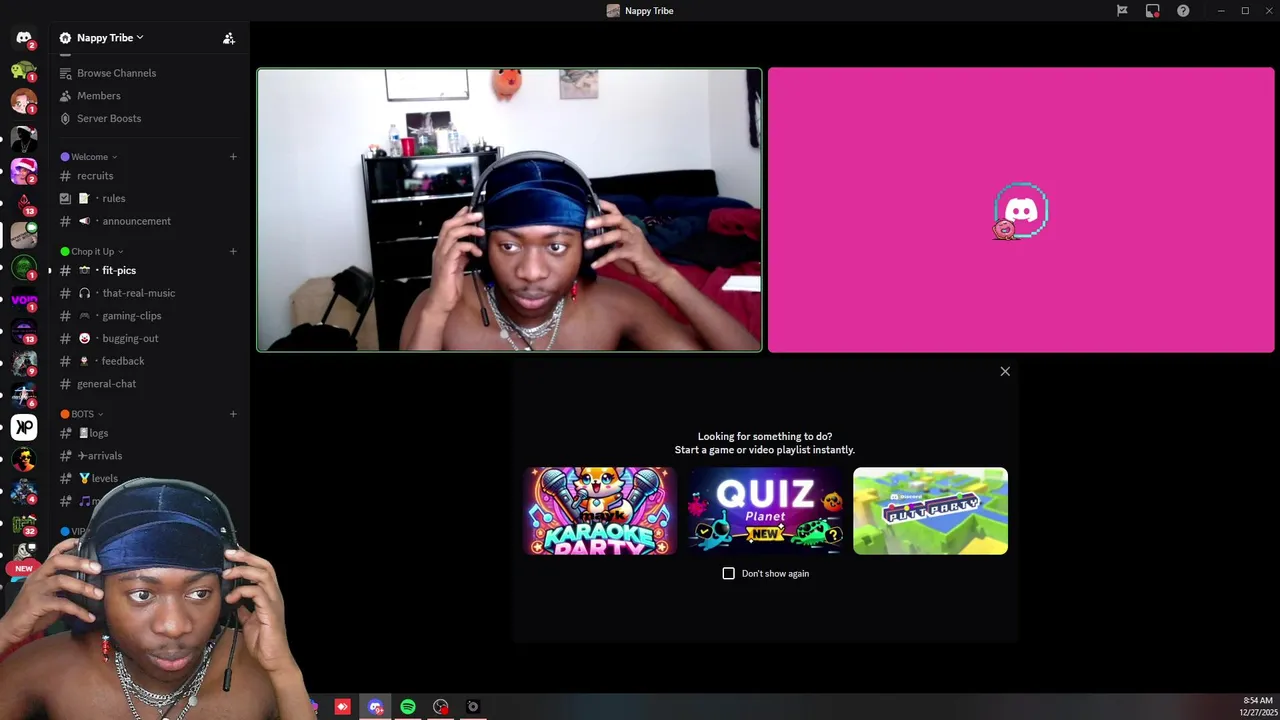This screenshot has width=1280, height=720.
Task: Open the green circular server icon
Action: pos(24,267)
